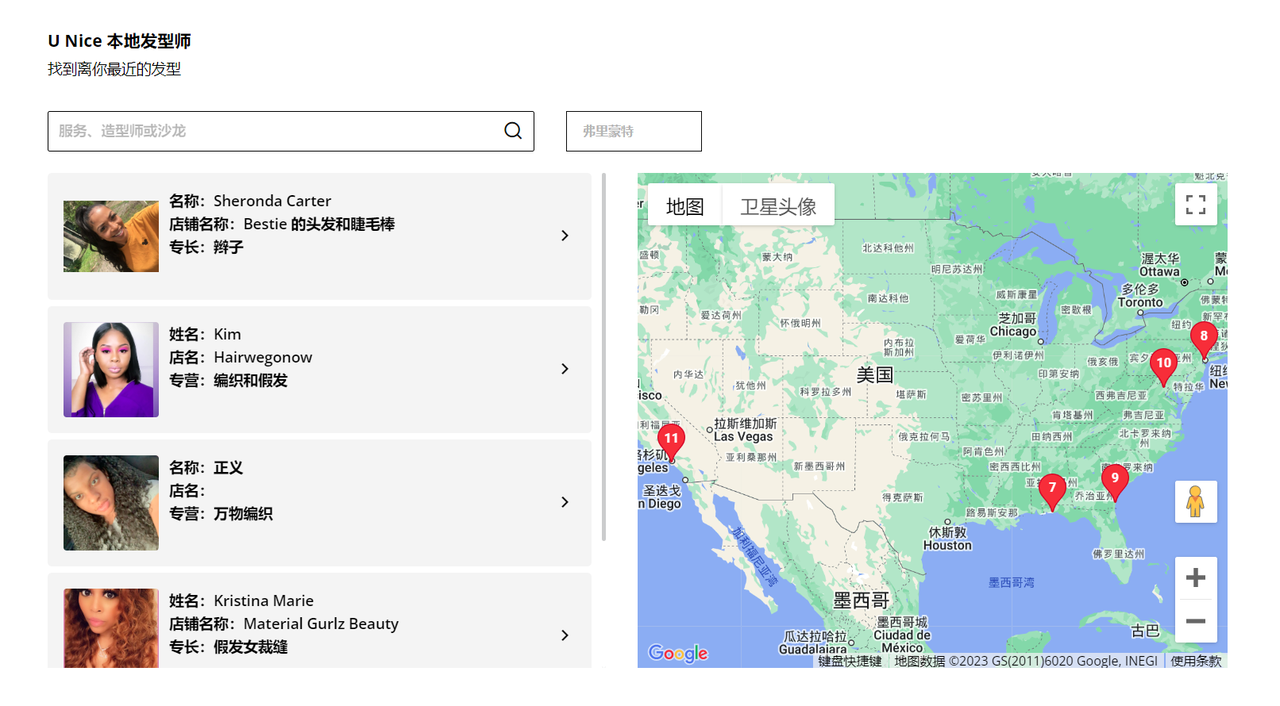Click 编织和假发 specialty text
Viewport: 1280px width, 706px height.
click(x=250, y=380)
